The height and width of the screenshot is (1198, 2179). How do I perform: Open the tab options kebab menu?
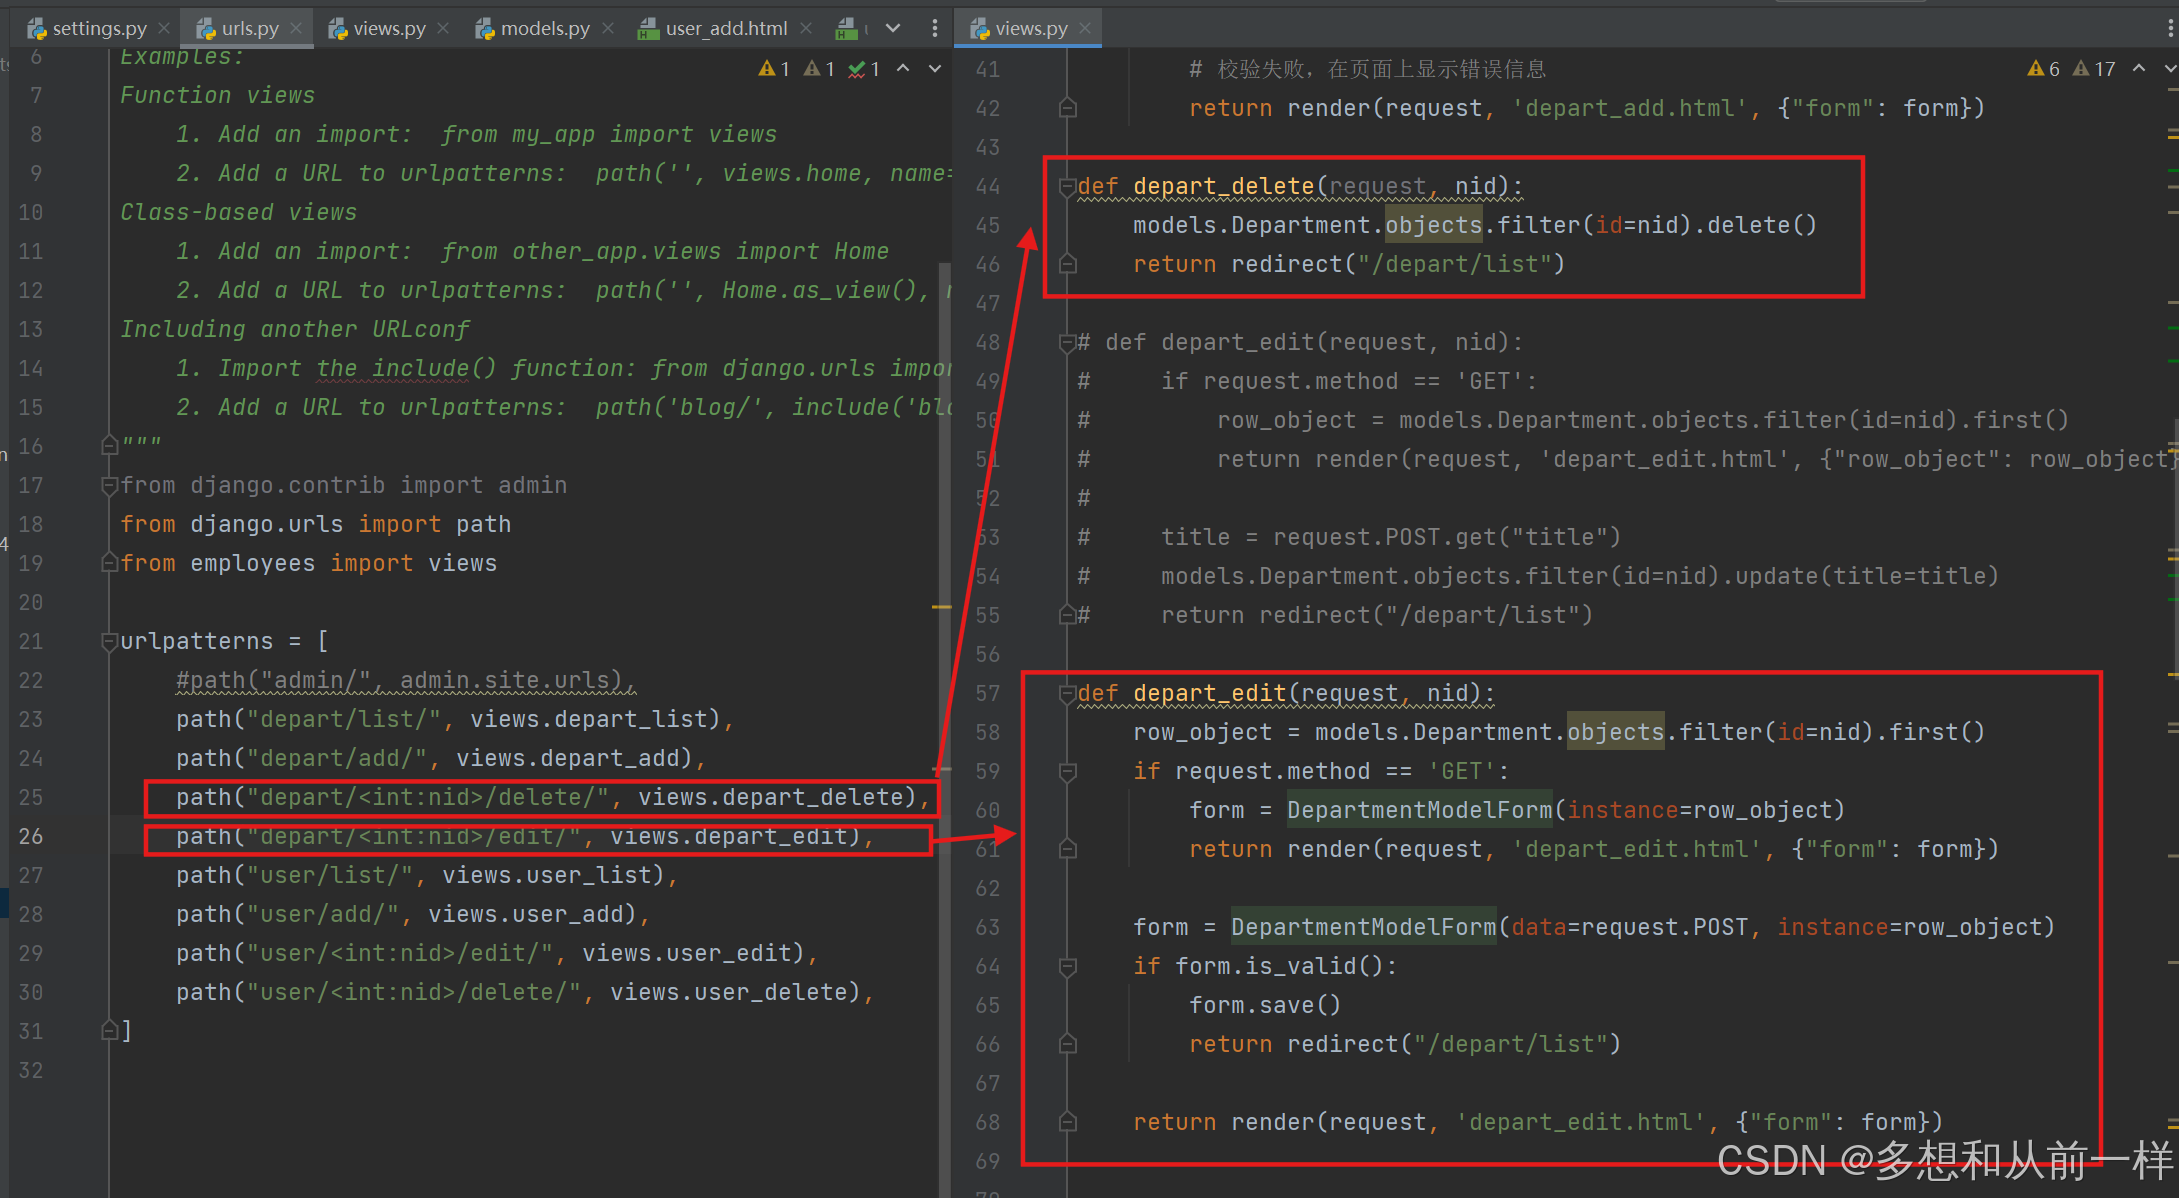(935, 28)
